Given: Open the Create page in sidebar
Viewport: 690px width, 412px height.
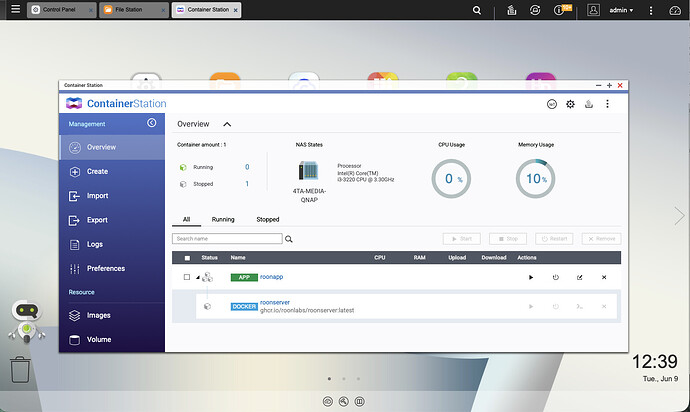Looking at the screenshot, I should (x=112, y=171).
